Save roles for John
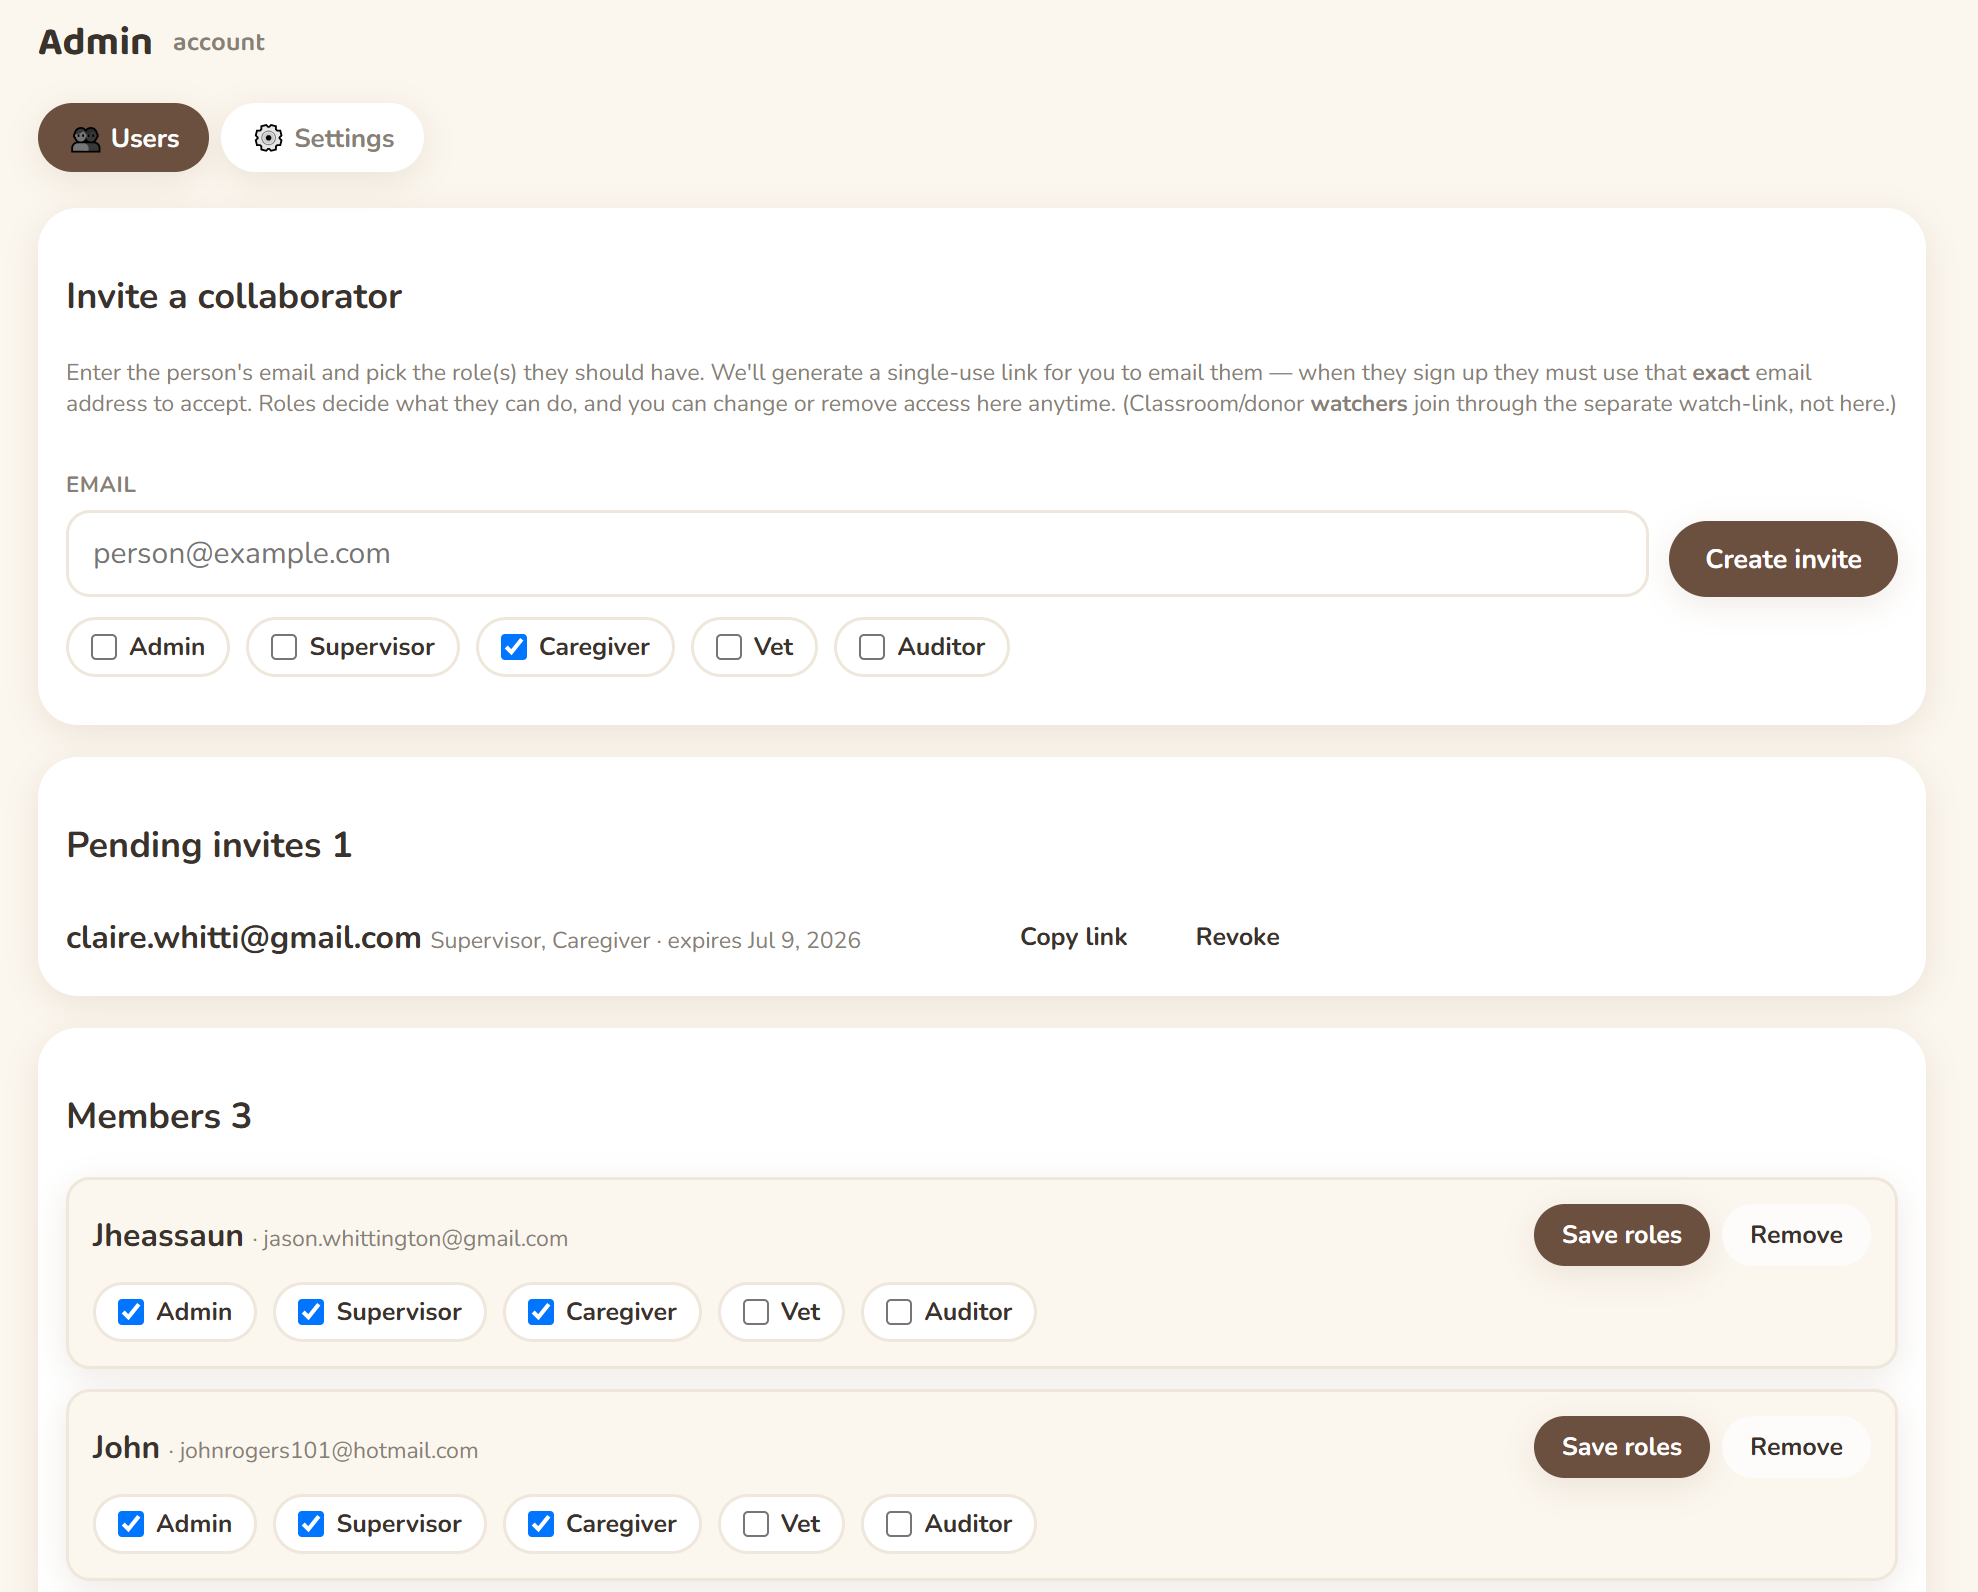 click(x=1621, y=1447)
